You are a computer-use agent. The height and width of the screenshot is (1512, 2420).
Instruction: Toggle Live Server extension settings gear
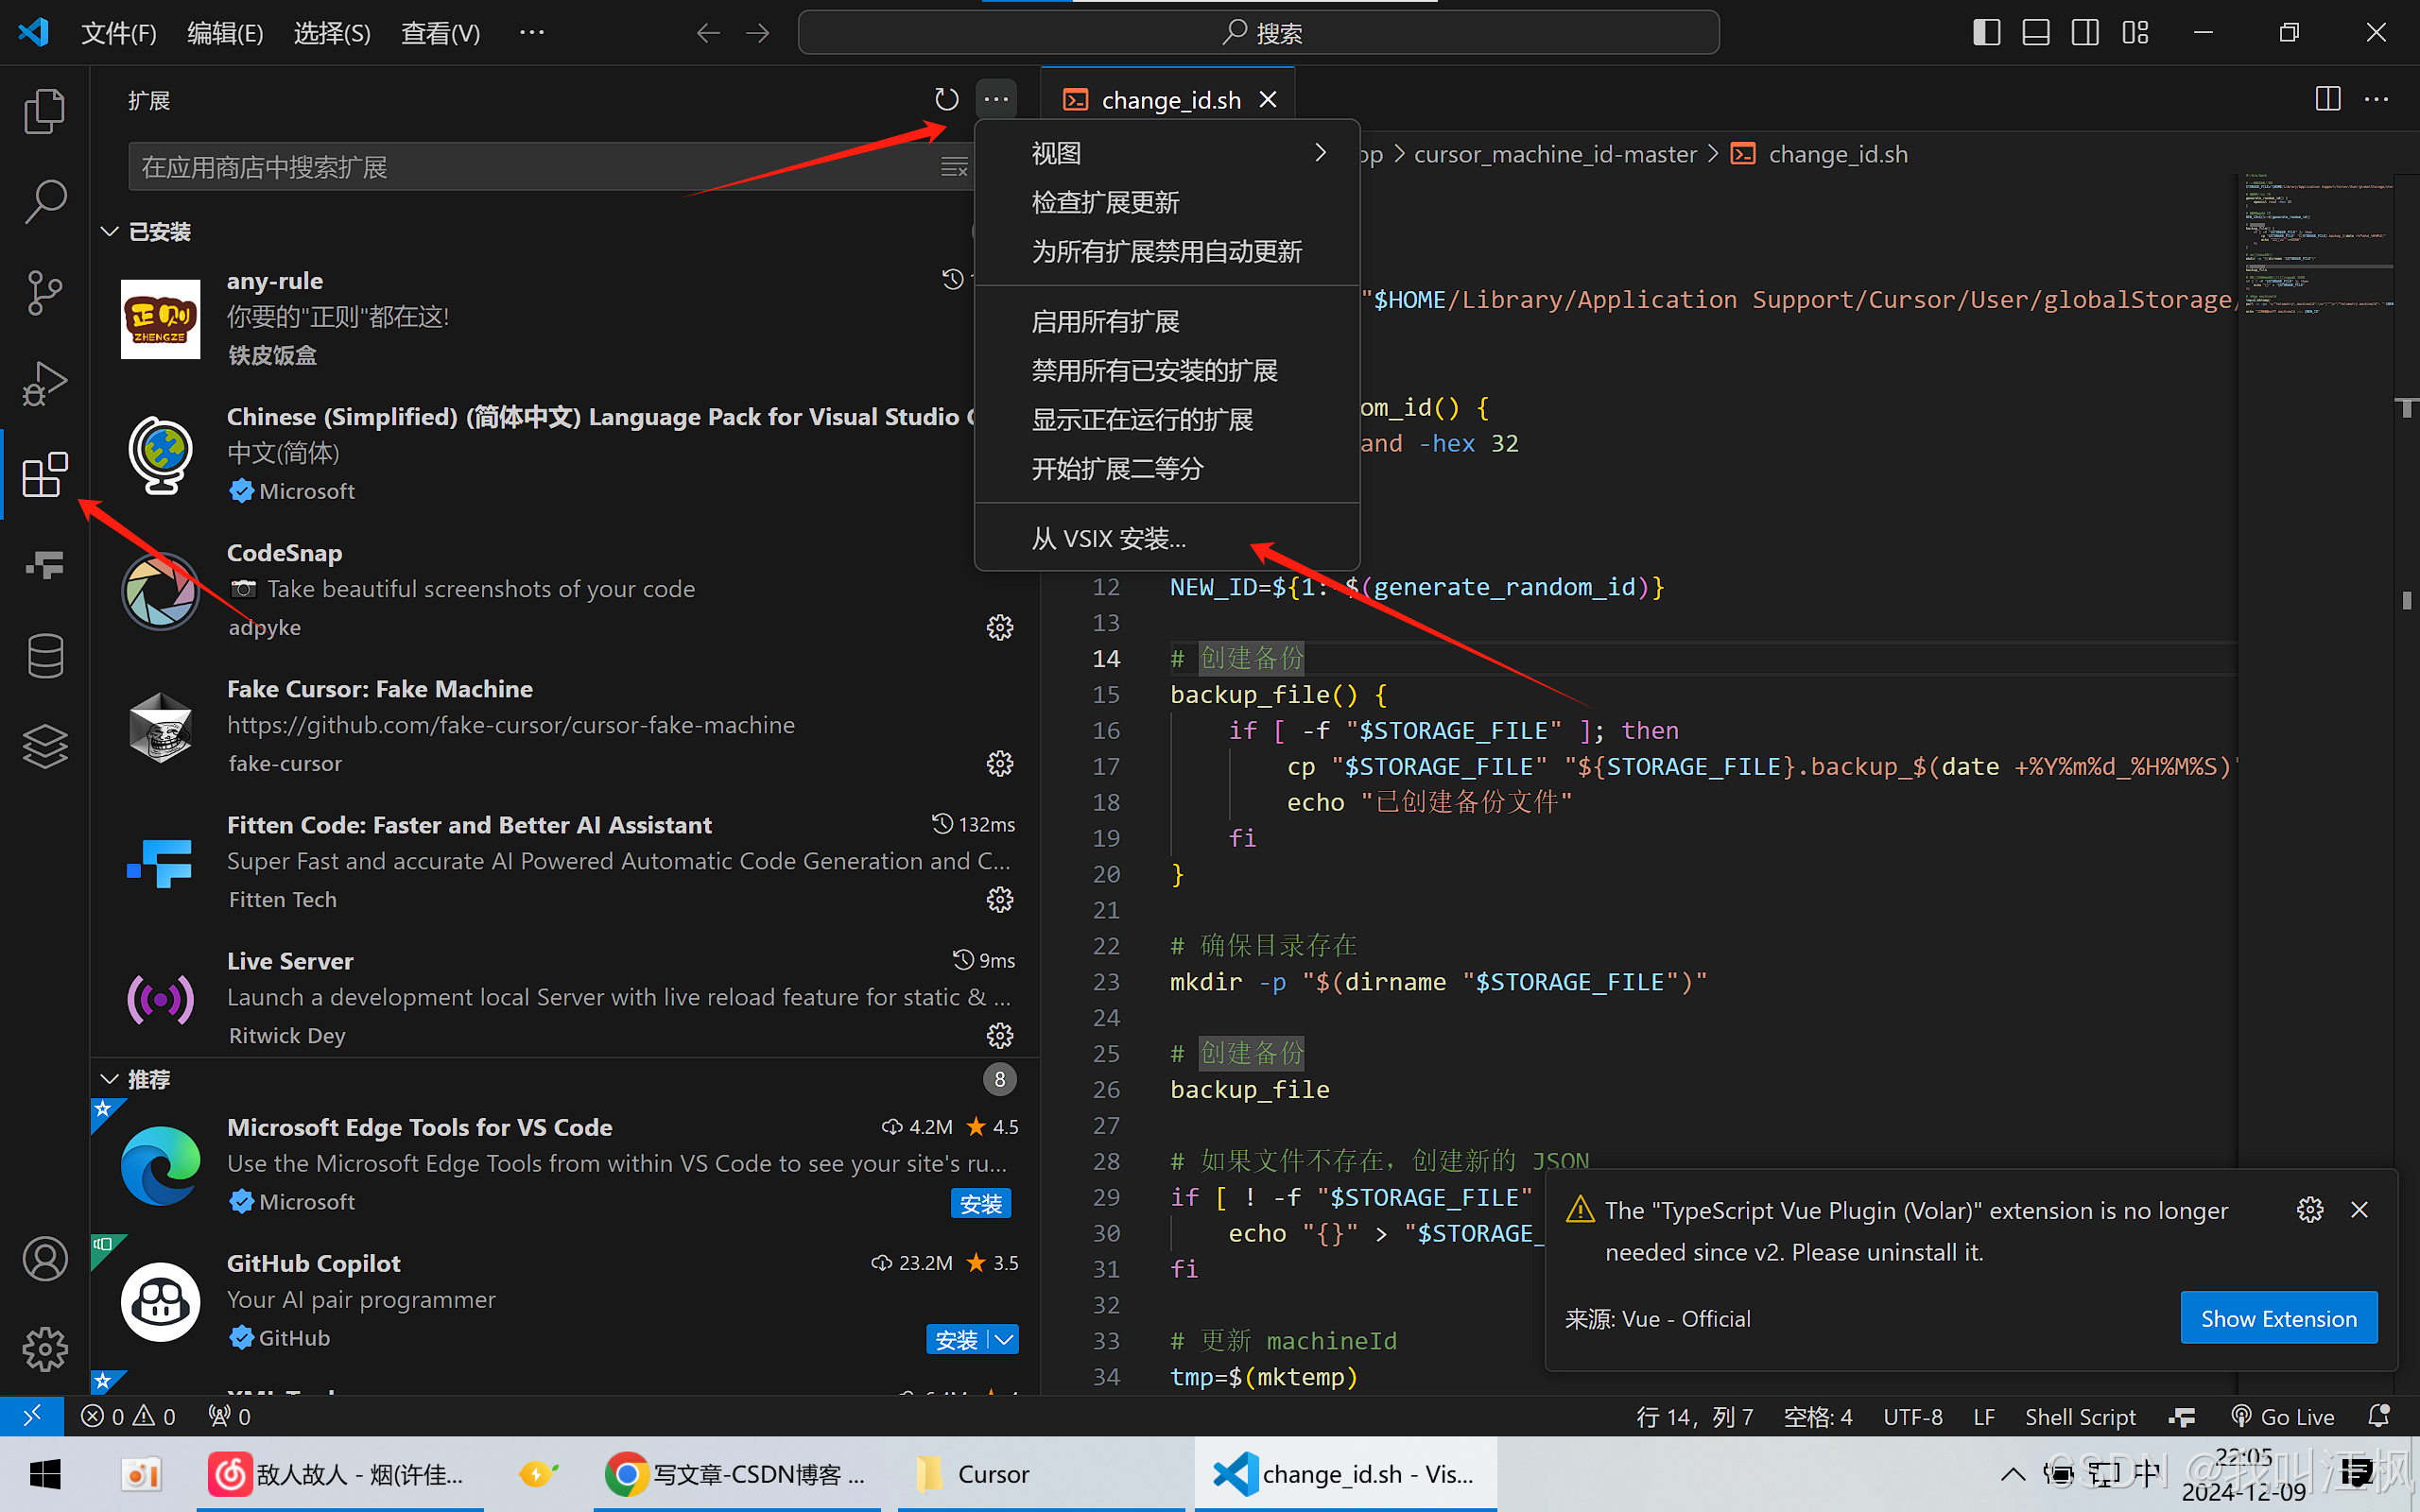click(998, 1037)
